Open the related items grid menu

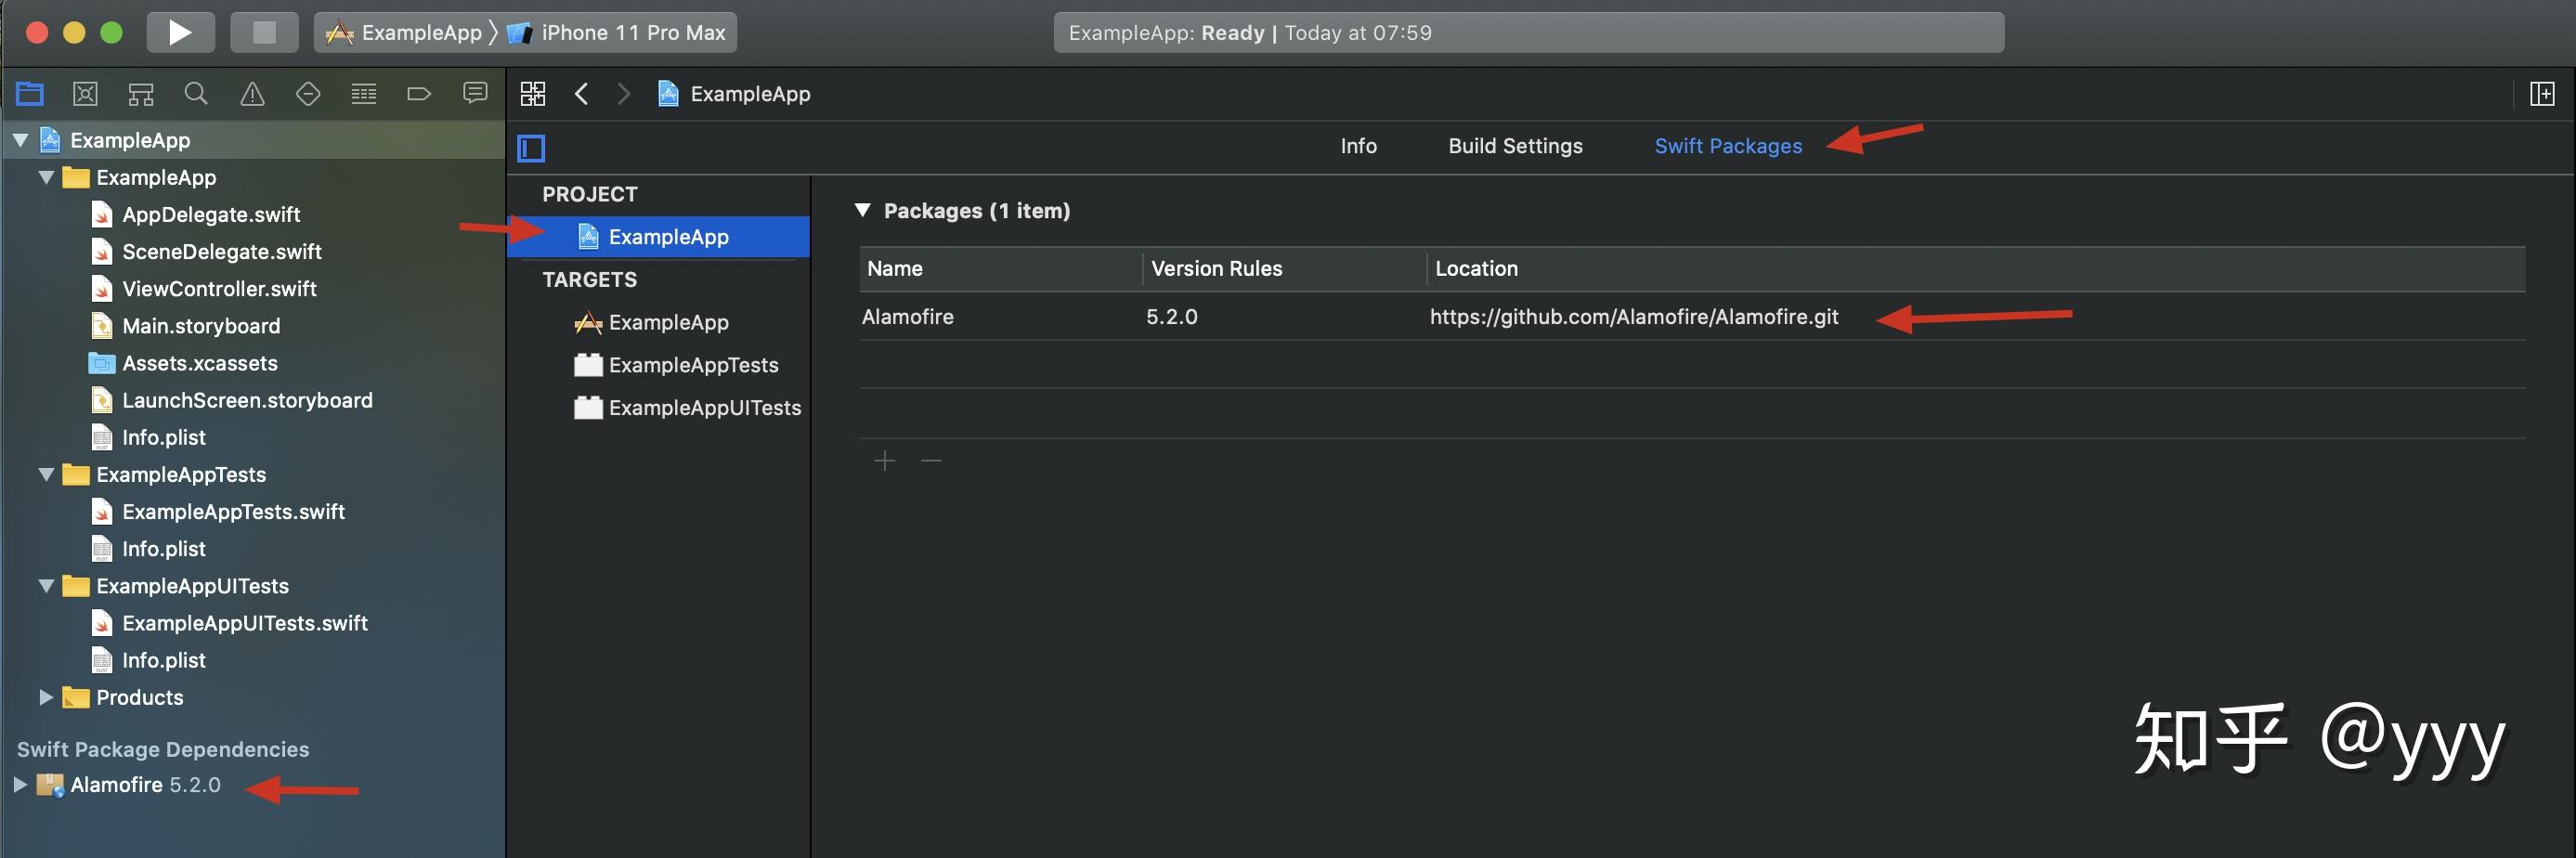click(x=533, y=94)
